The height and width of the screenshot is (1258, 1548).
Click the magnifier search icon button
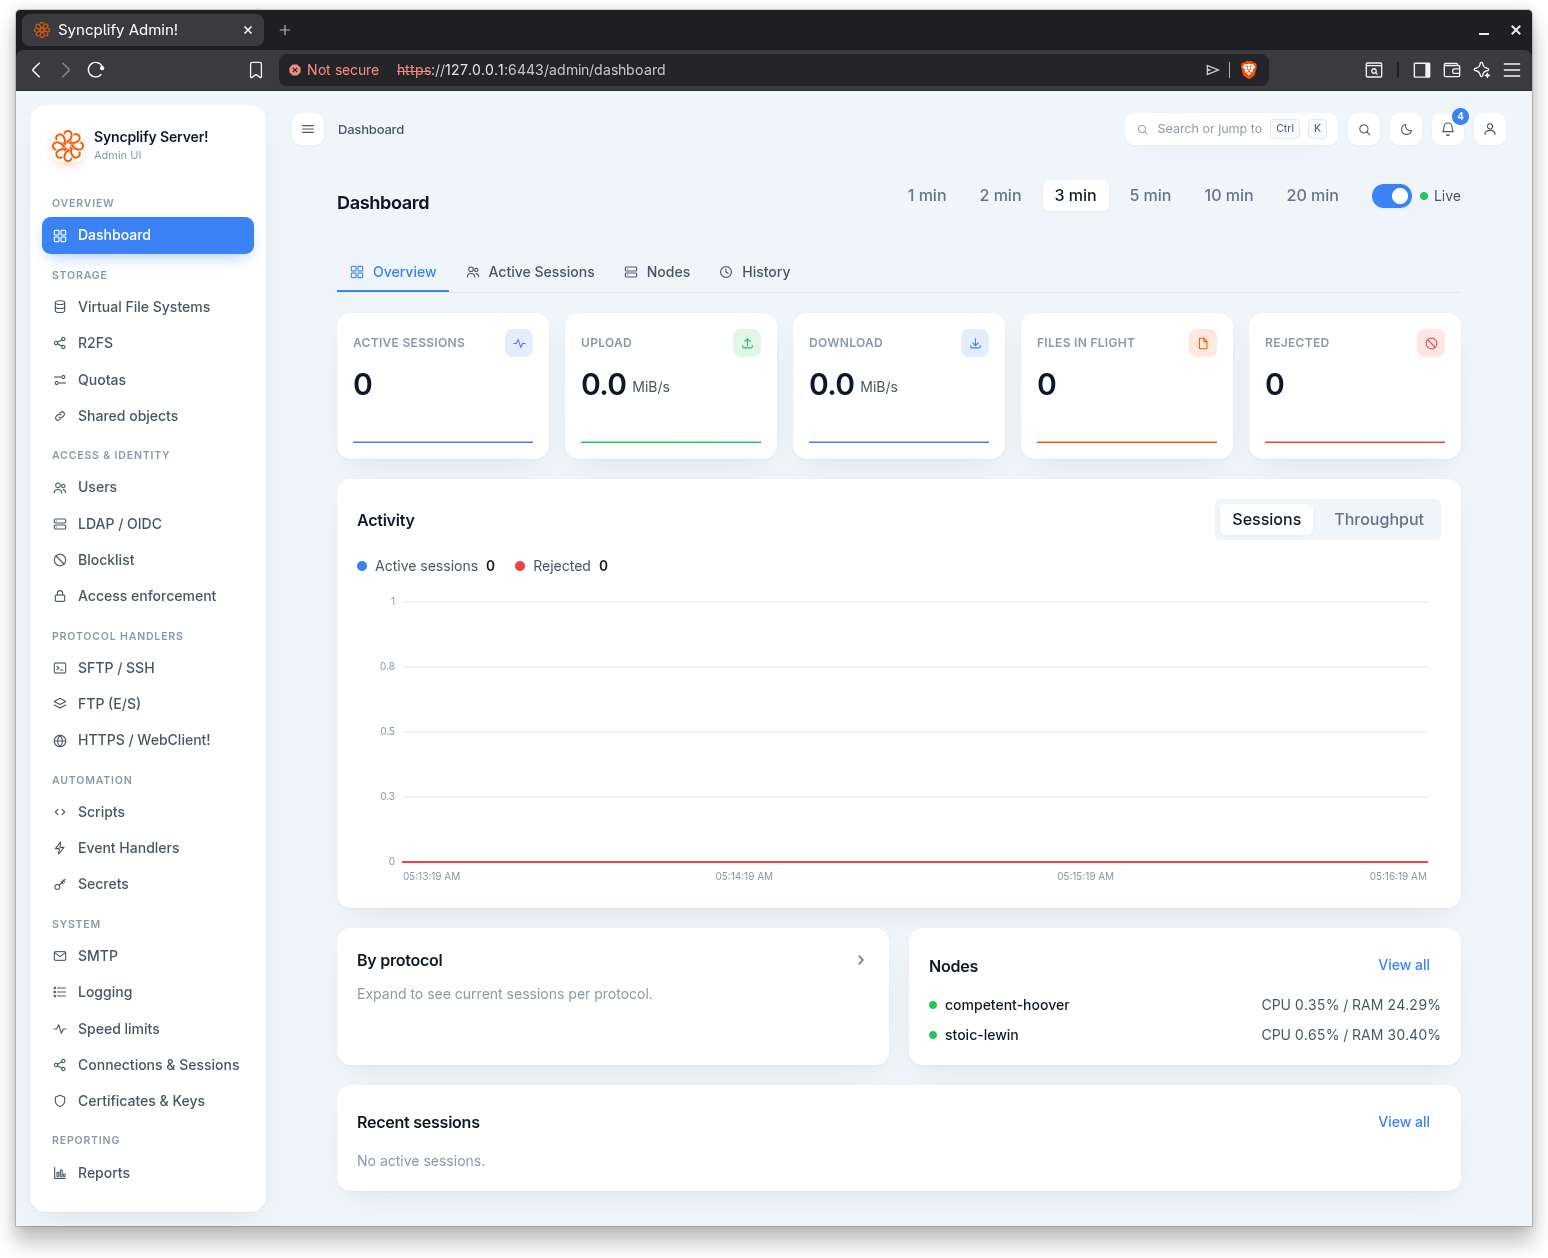1364,129
